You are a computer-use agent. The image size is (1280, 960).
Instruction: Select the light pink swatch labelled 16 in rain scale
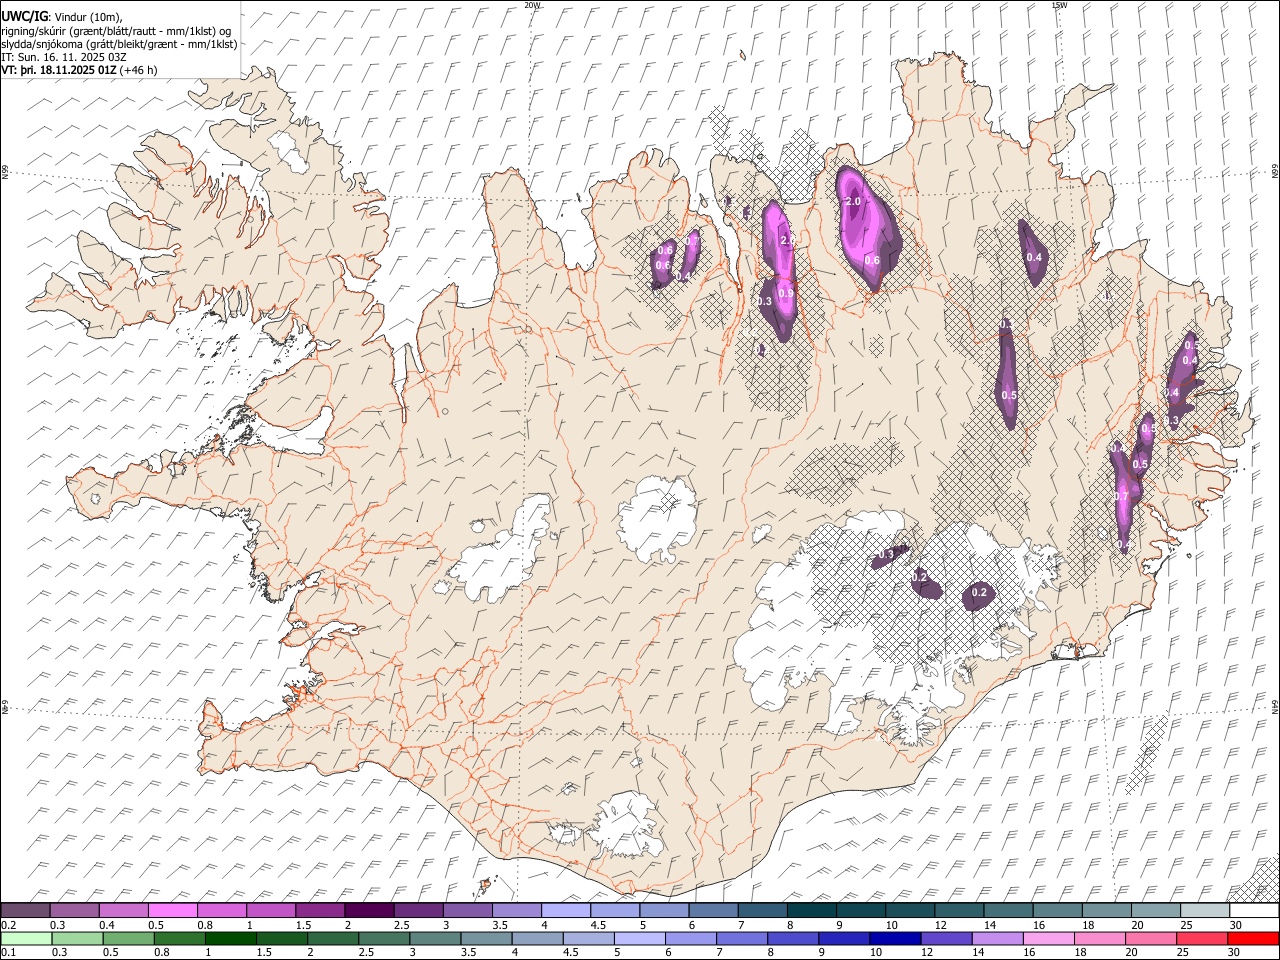click(x=1049, y=938)
